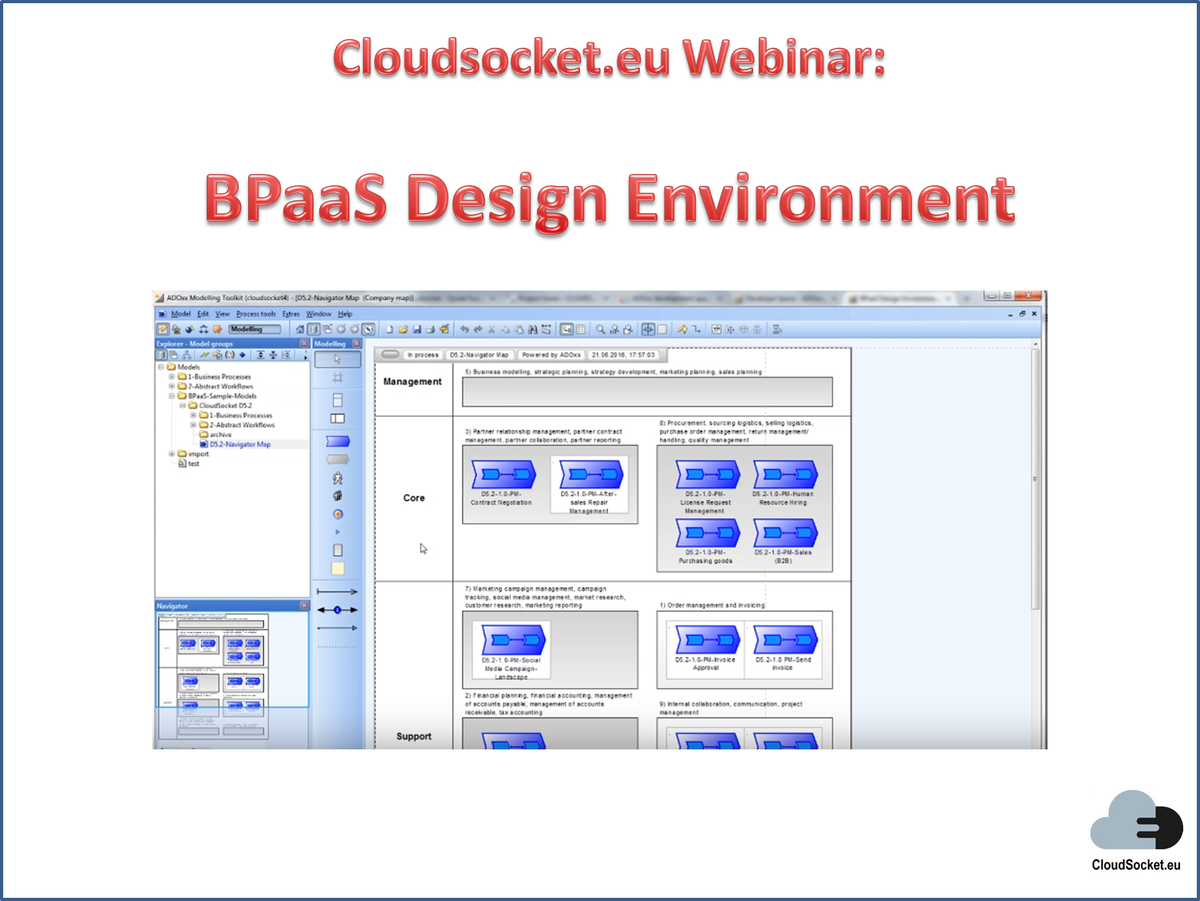
Task: Click the New model toolbar icon
Action: 390,328
